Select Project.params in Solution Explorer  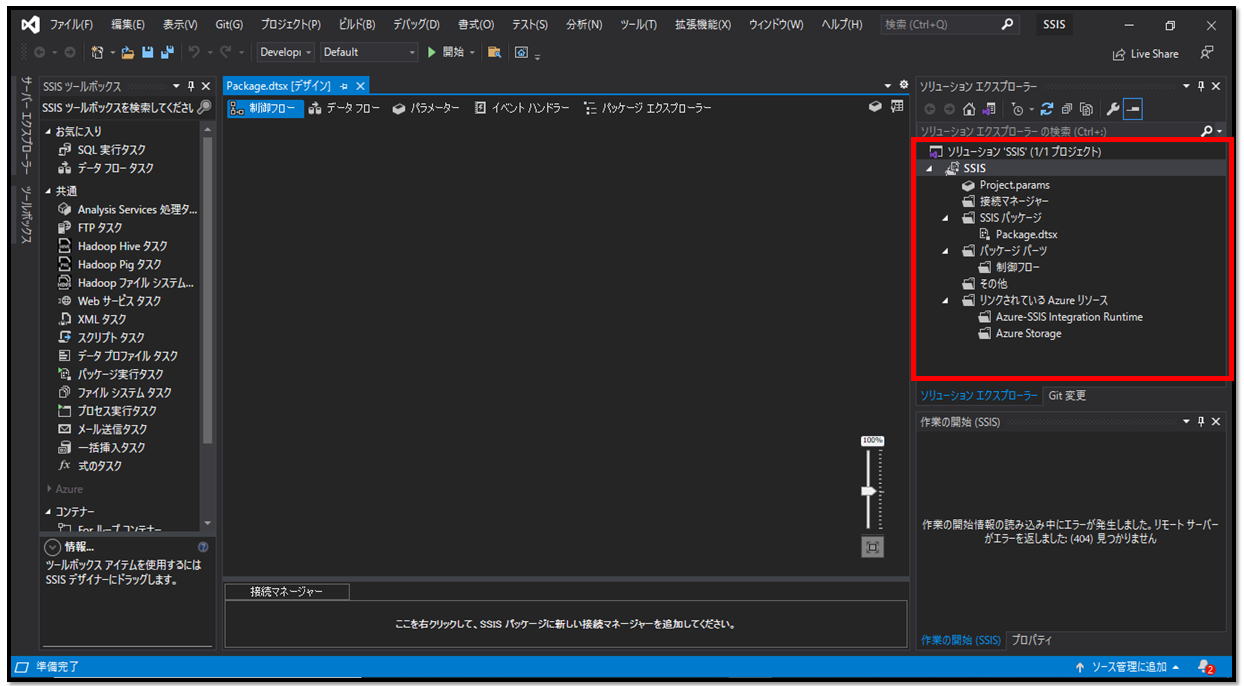[1014, 185]
